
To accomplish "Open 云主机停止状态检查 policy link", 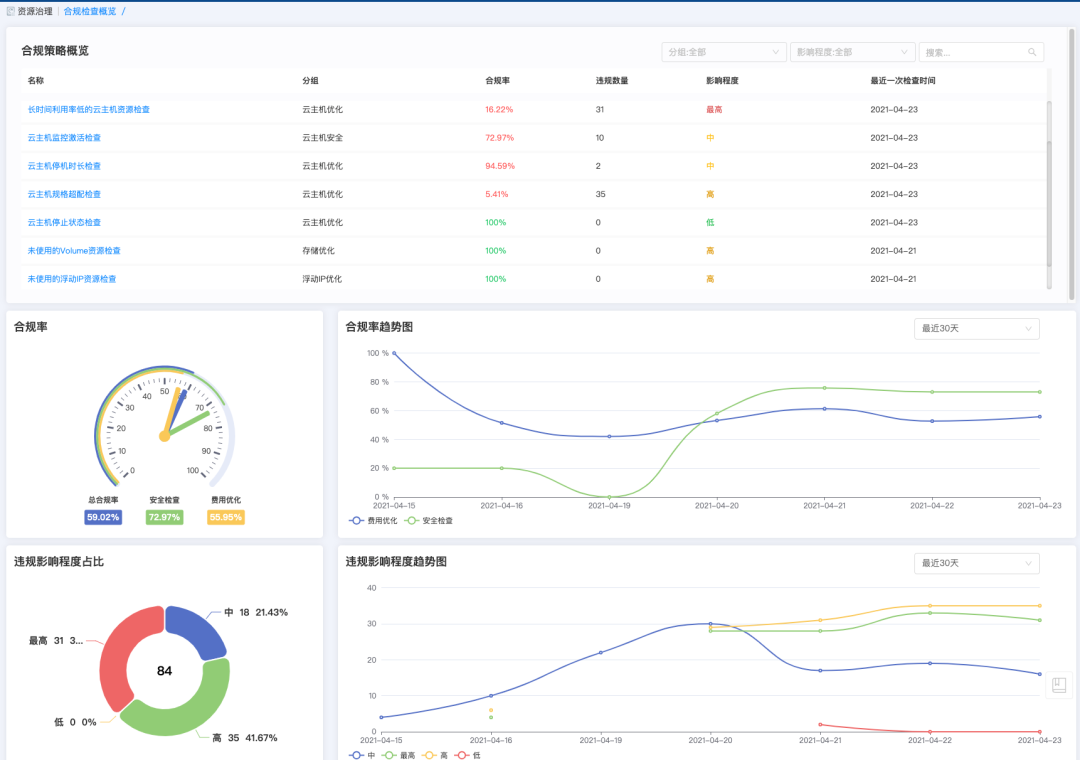I will [64, 223].
